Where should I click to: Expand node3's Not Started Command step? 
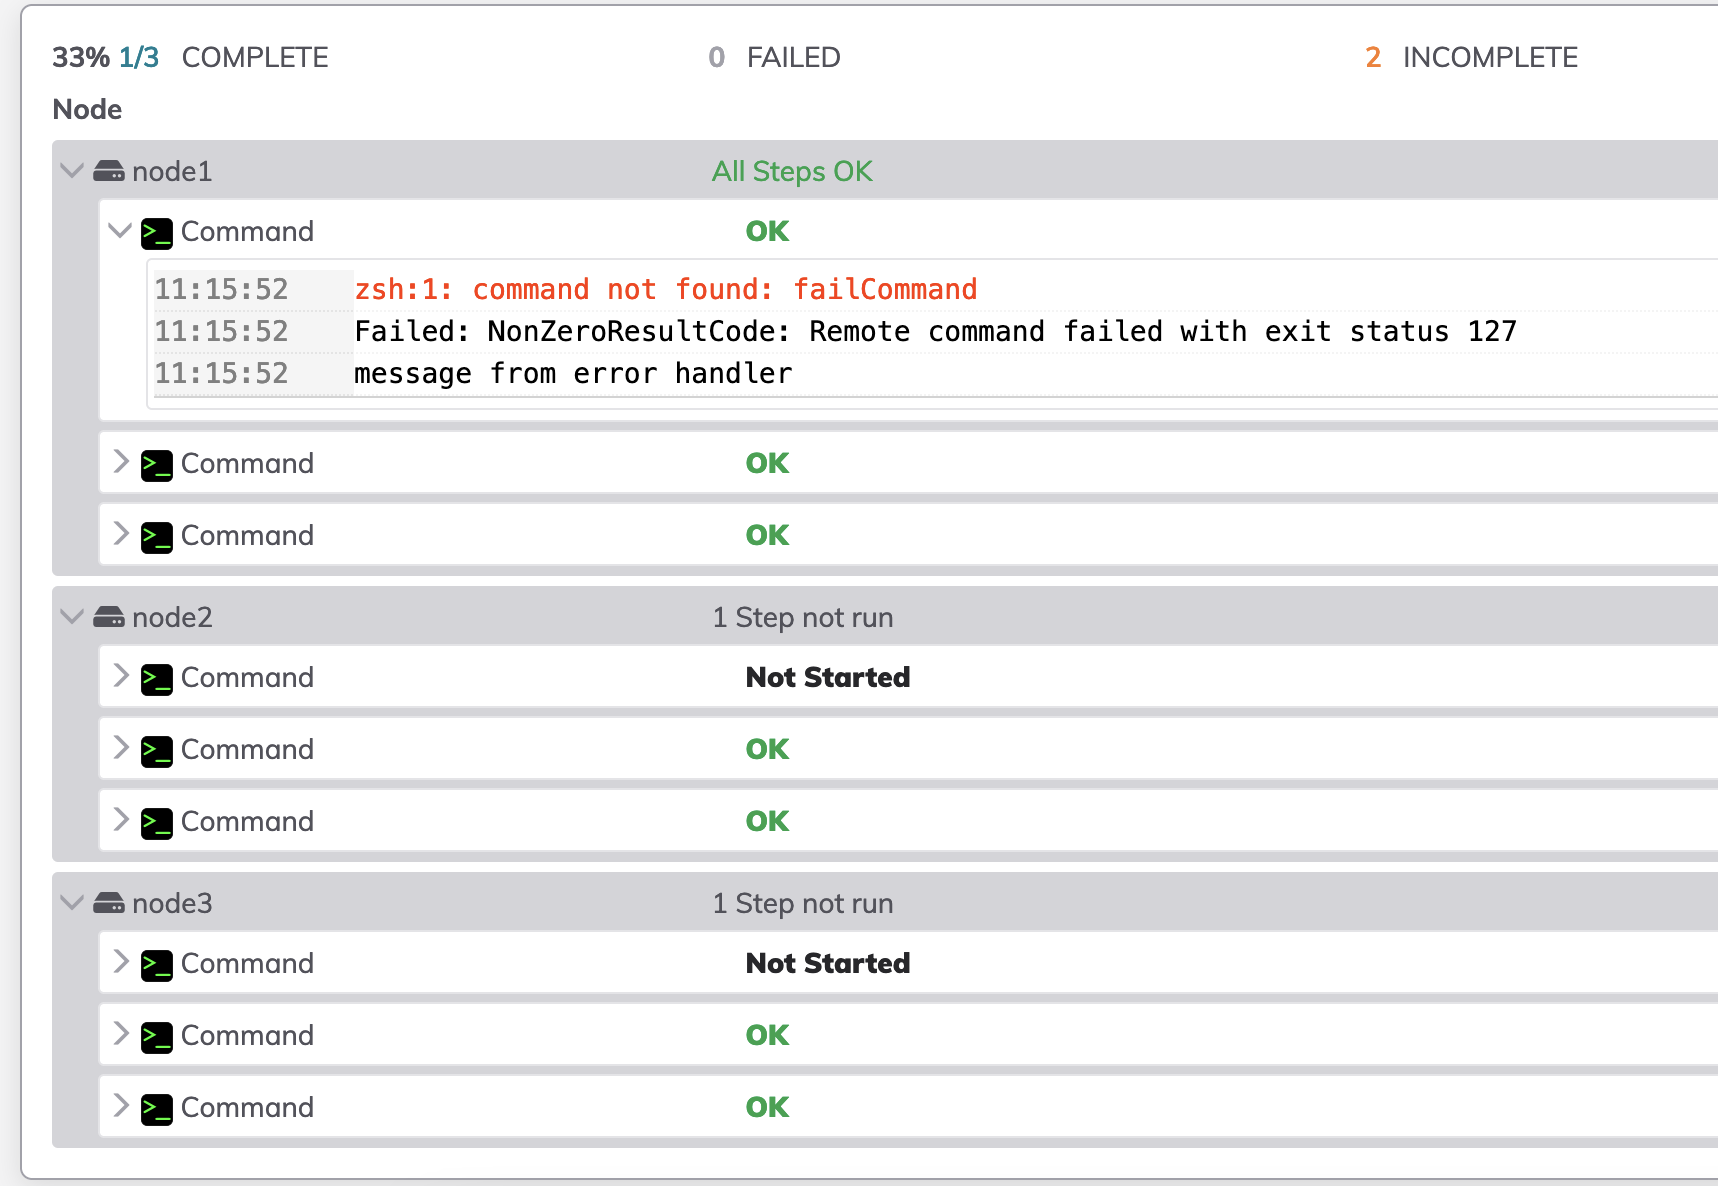coord(121,962)
